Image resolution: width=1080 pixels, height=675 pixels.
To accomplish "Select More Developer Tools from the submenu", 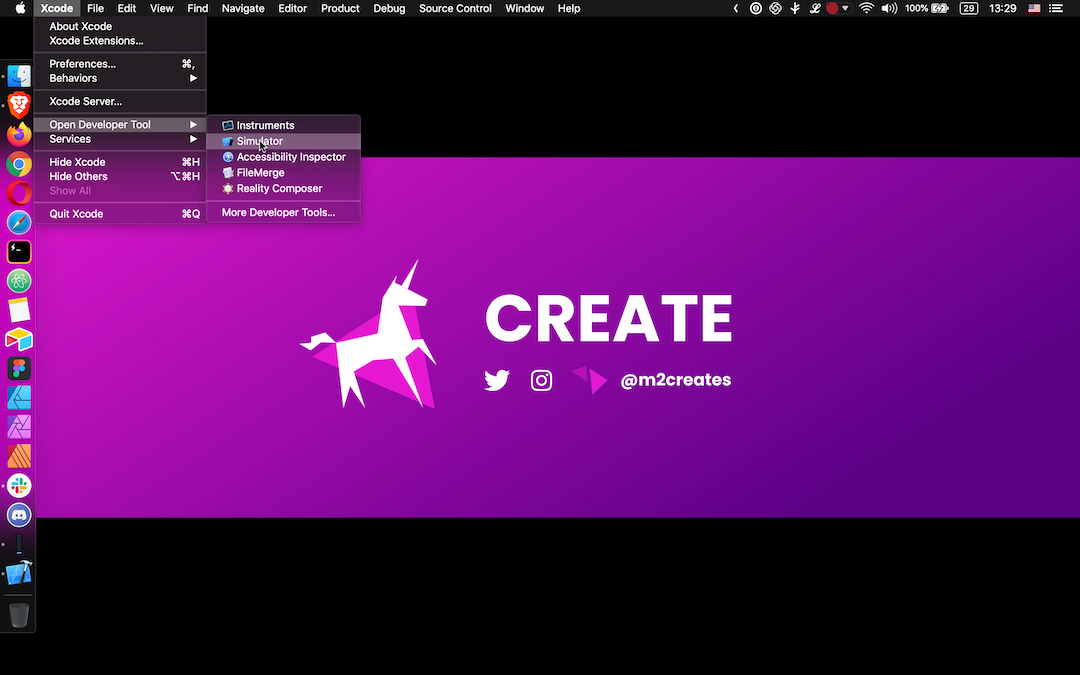I will click(278, 212).
